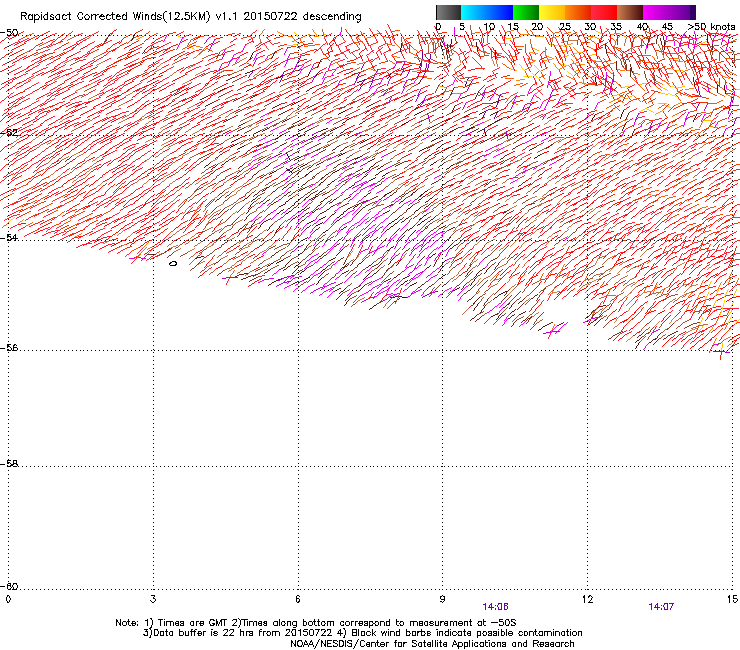The width and height of the screenshot is (740, 650).
Task: Click the '3' longitude axis label
Action: tap(153, 599)
